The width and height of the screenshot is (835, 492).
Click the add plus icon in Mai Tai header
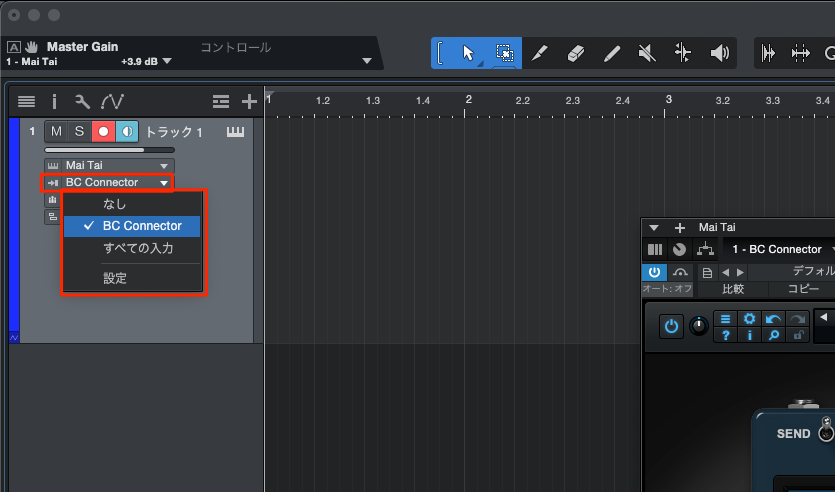[680, 228]
